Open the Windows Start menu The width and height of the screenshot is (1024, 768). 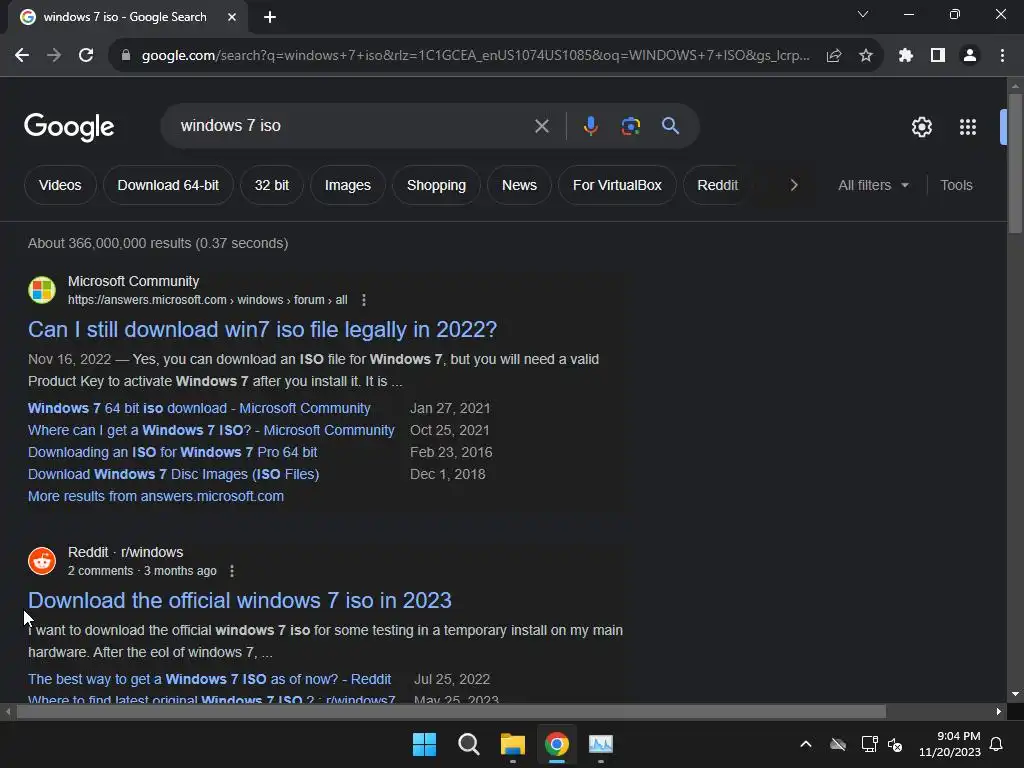424,744
